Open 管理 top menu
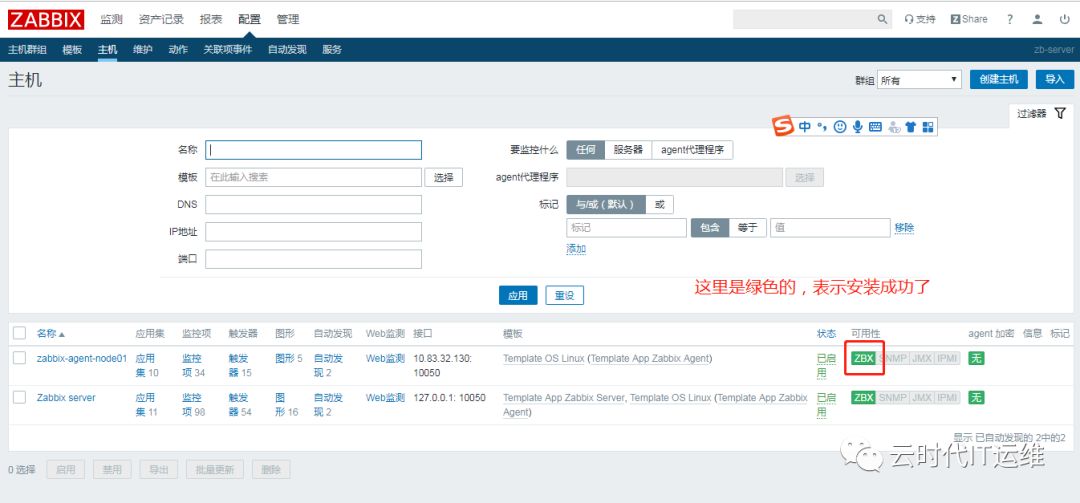Viewport: 1080px width, 503px height. point(288,19)
